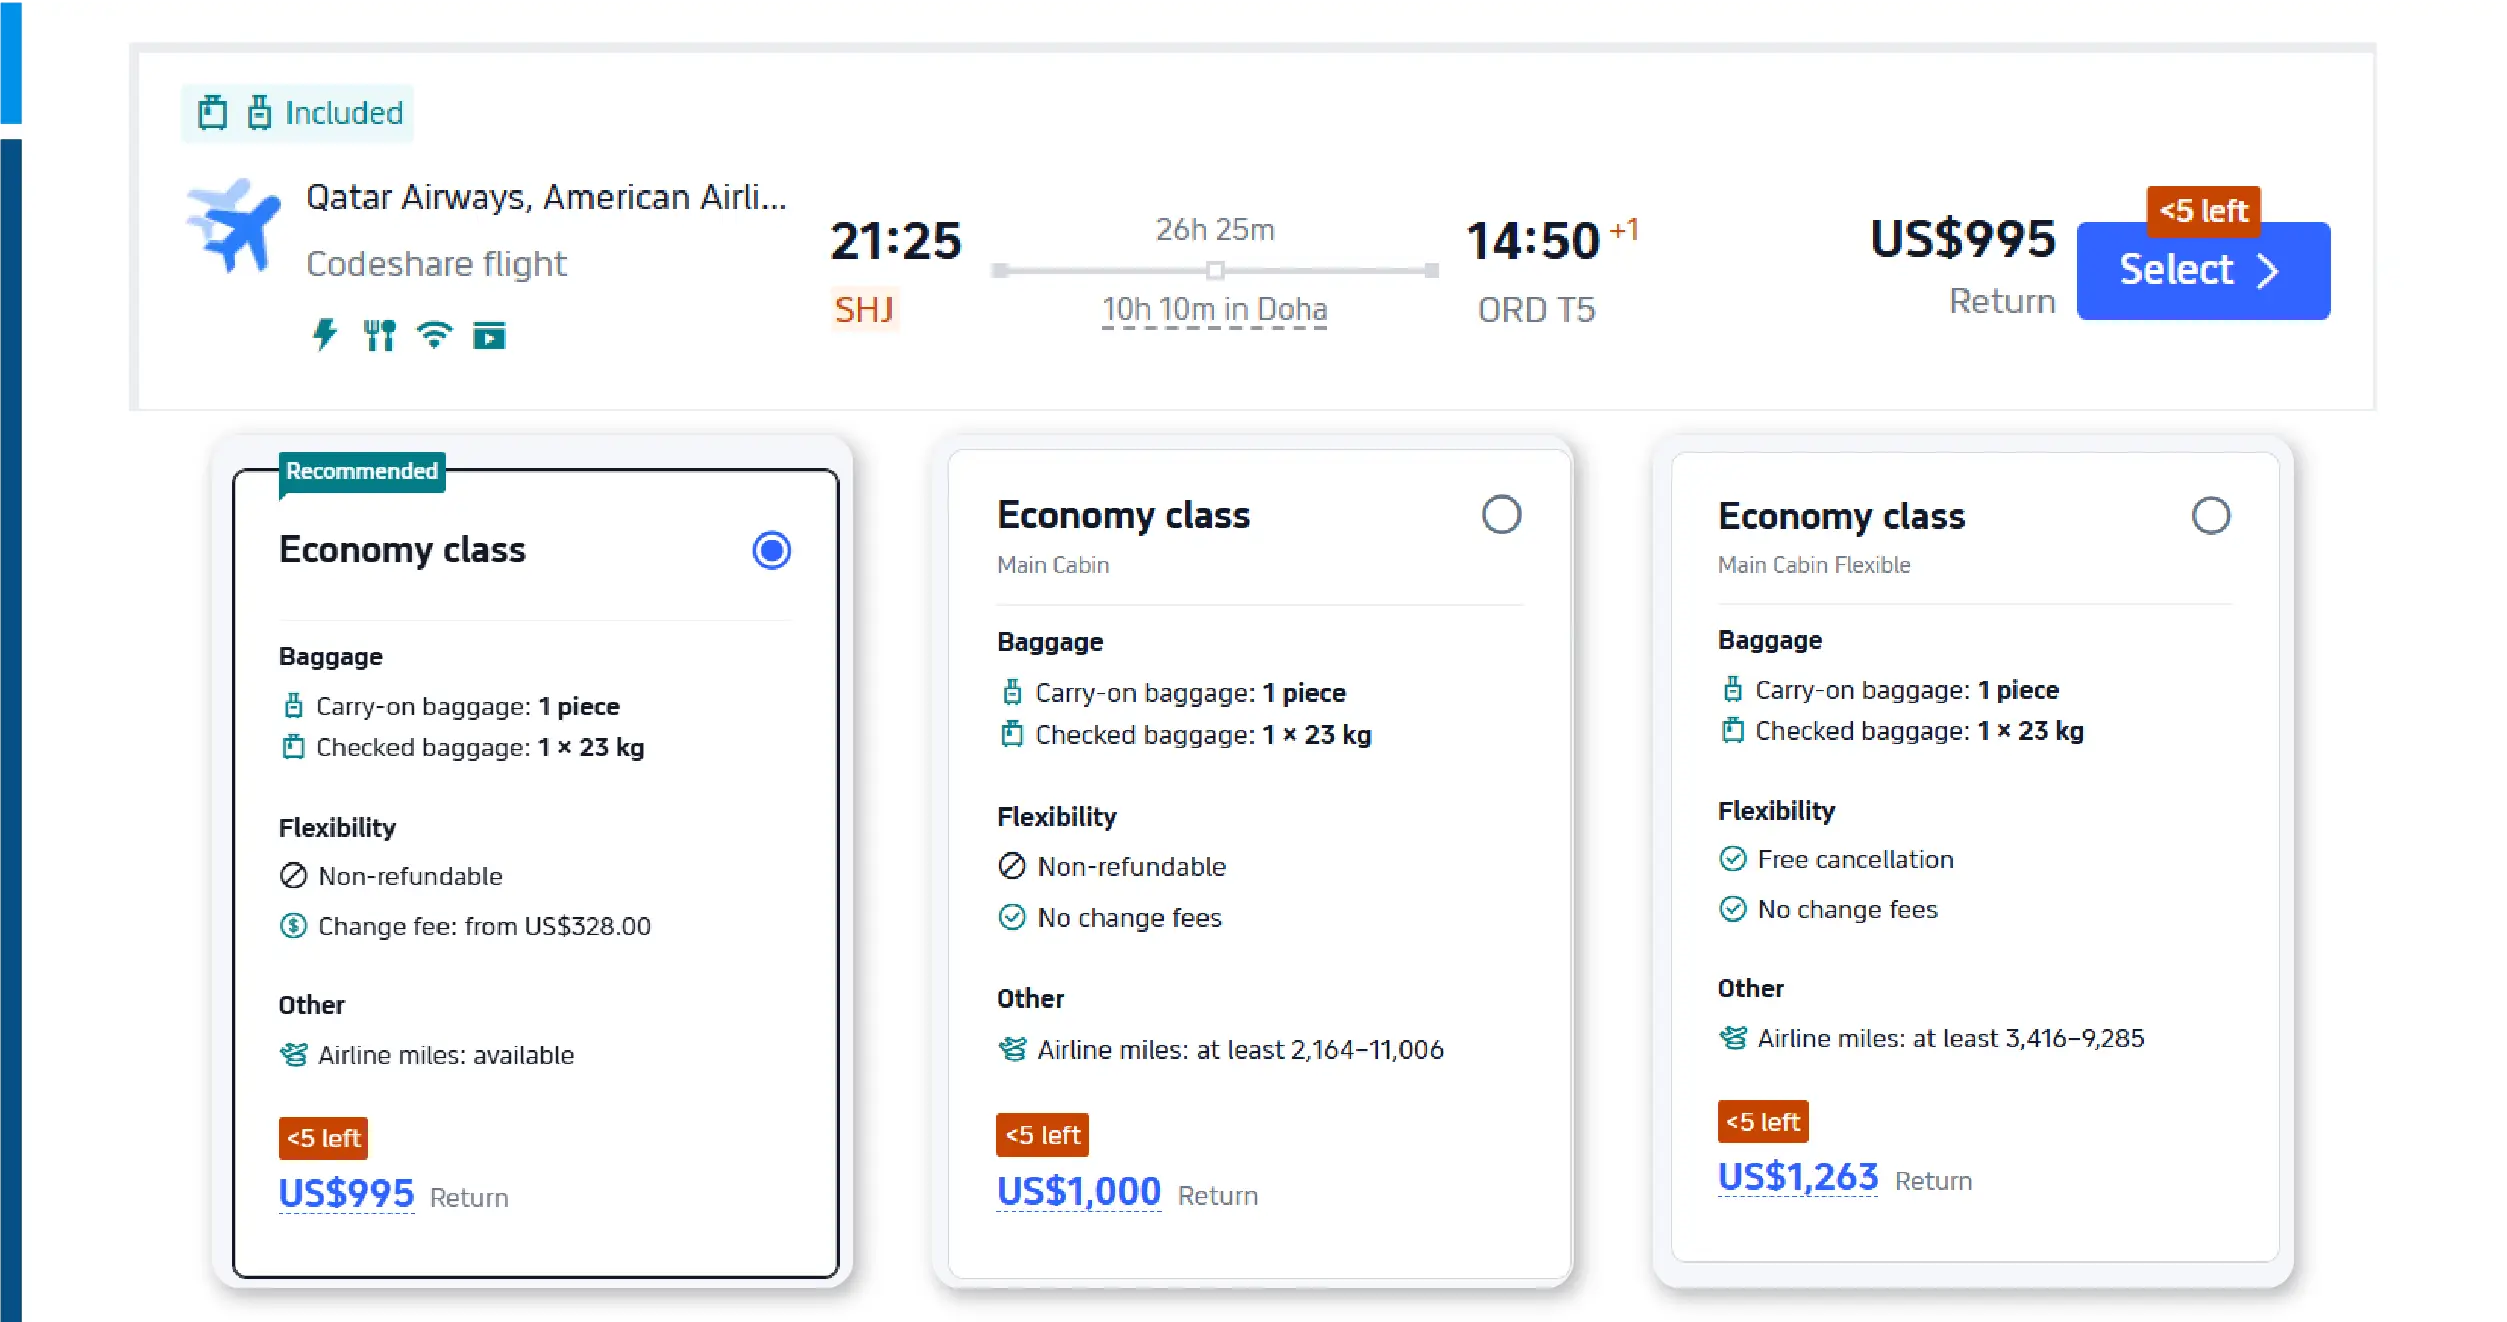
Task: Choose the Main Cabin Flexible radio button
Action: point(2210,516)
